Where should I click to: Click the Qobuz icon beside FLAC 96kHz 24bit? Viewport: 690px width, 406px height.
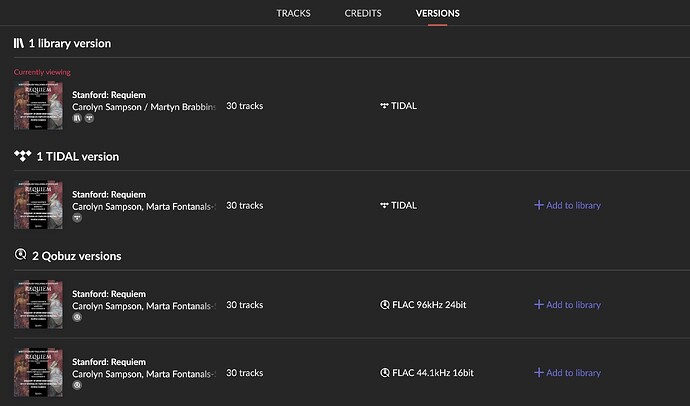coord(385,305)
